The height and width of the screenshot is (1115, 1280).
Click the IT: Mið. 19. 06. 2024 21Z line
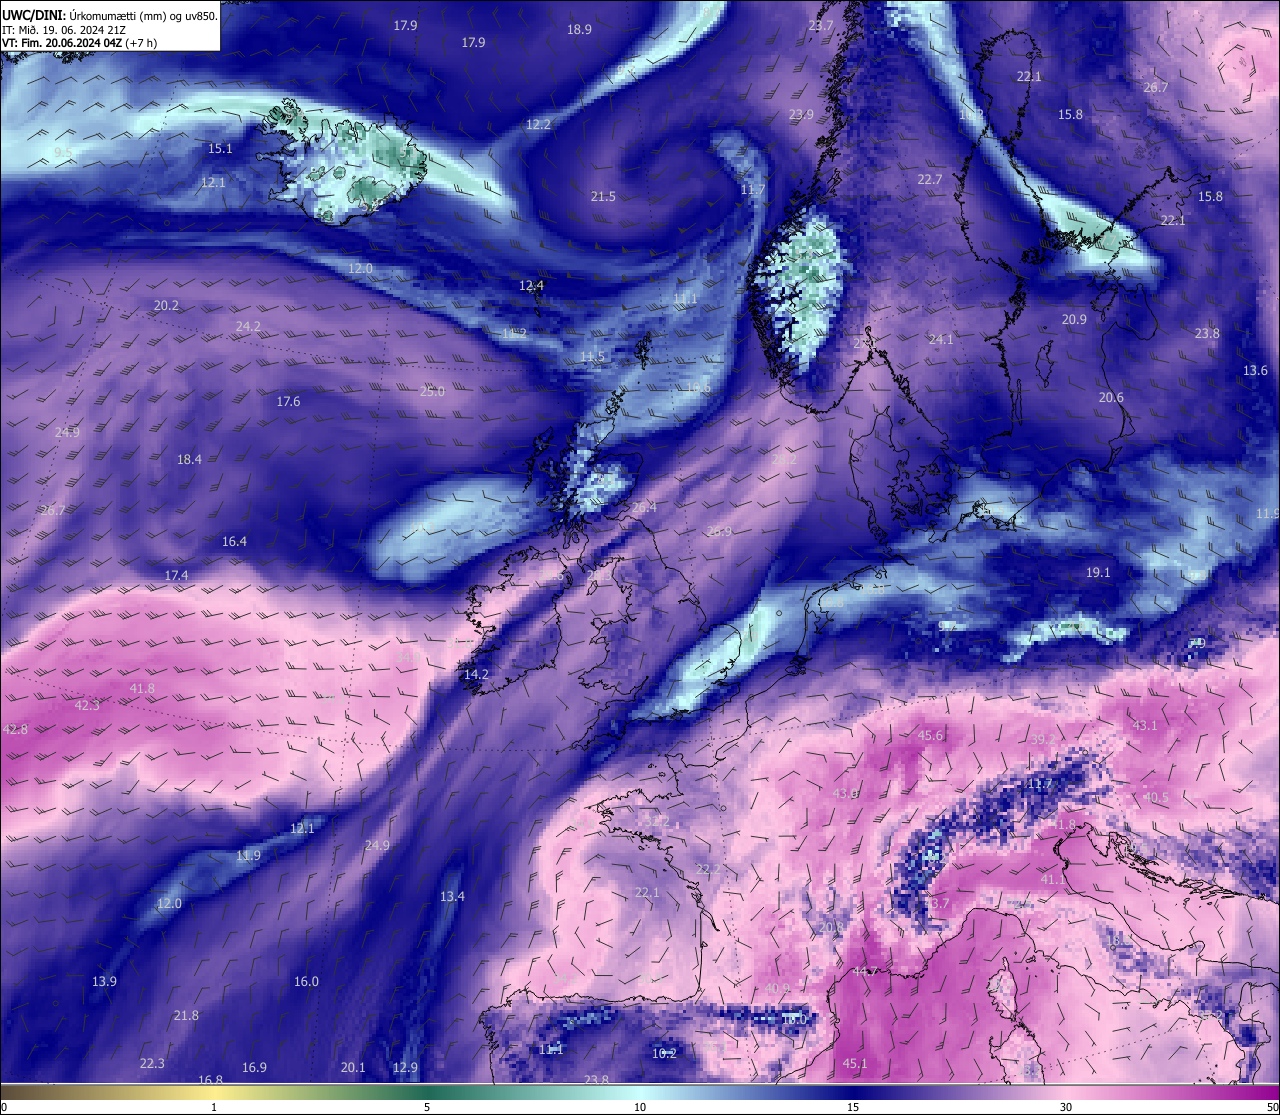64,30
